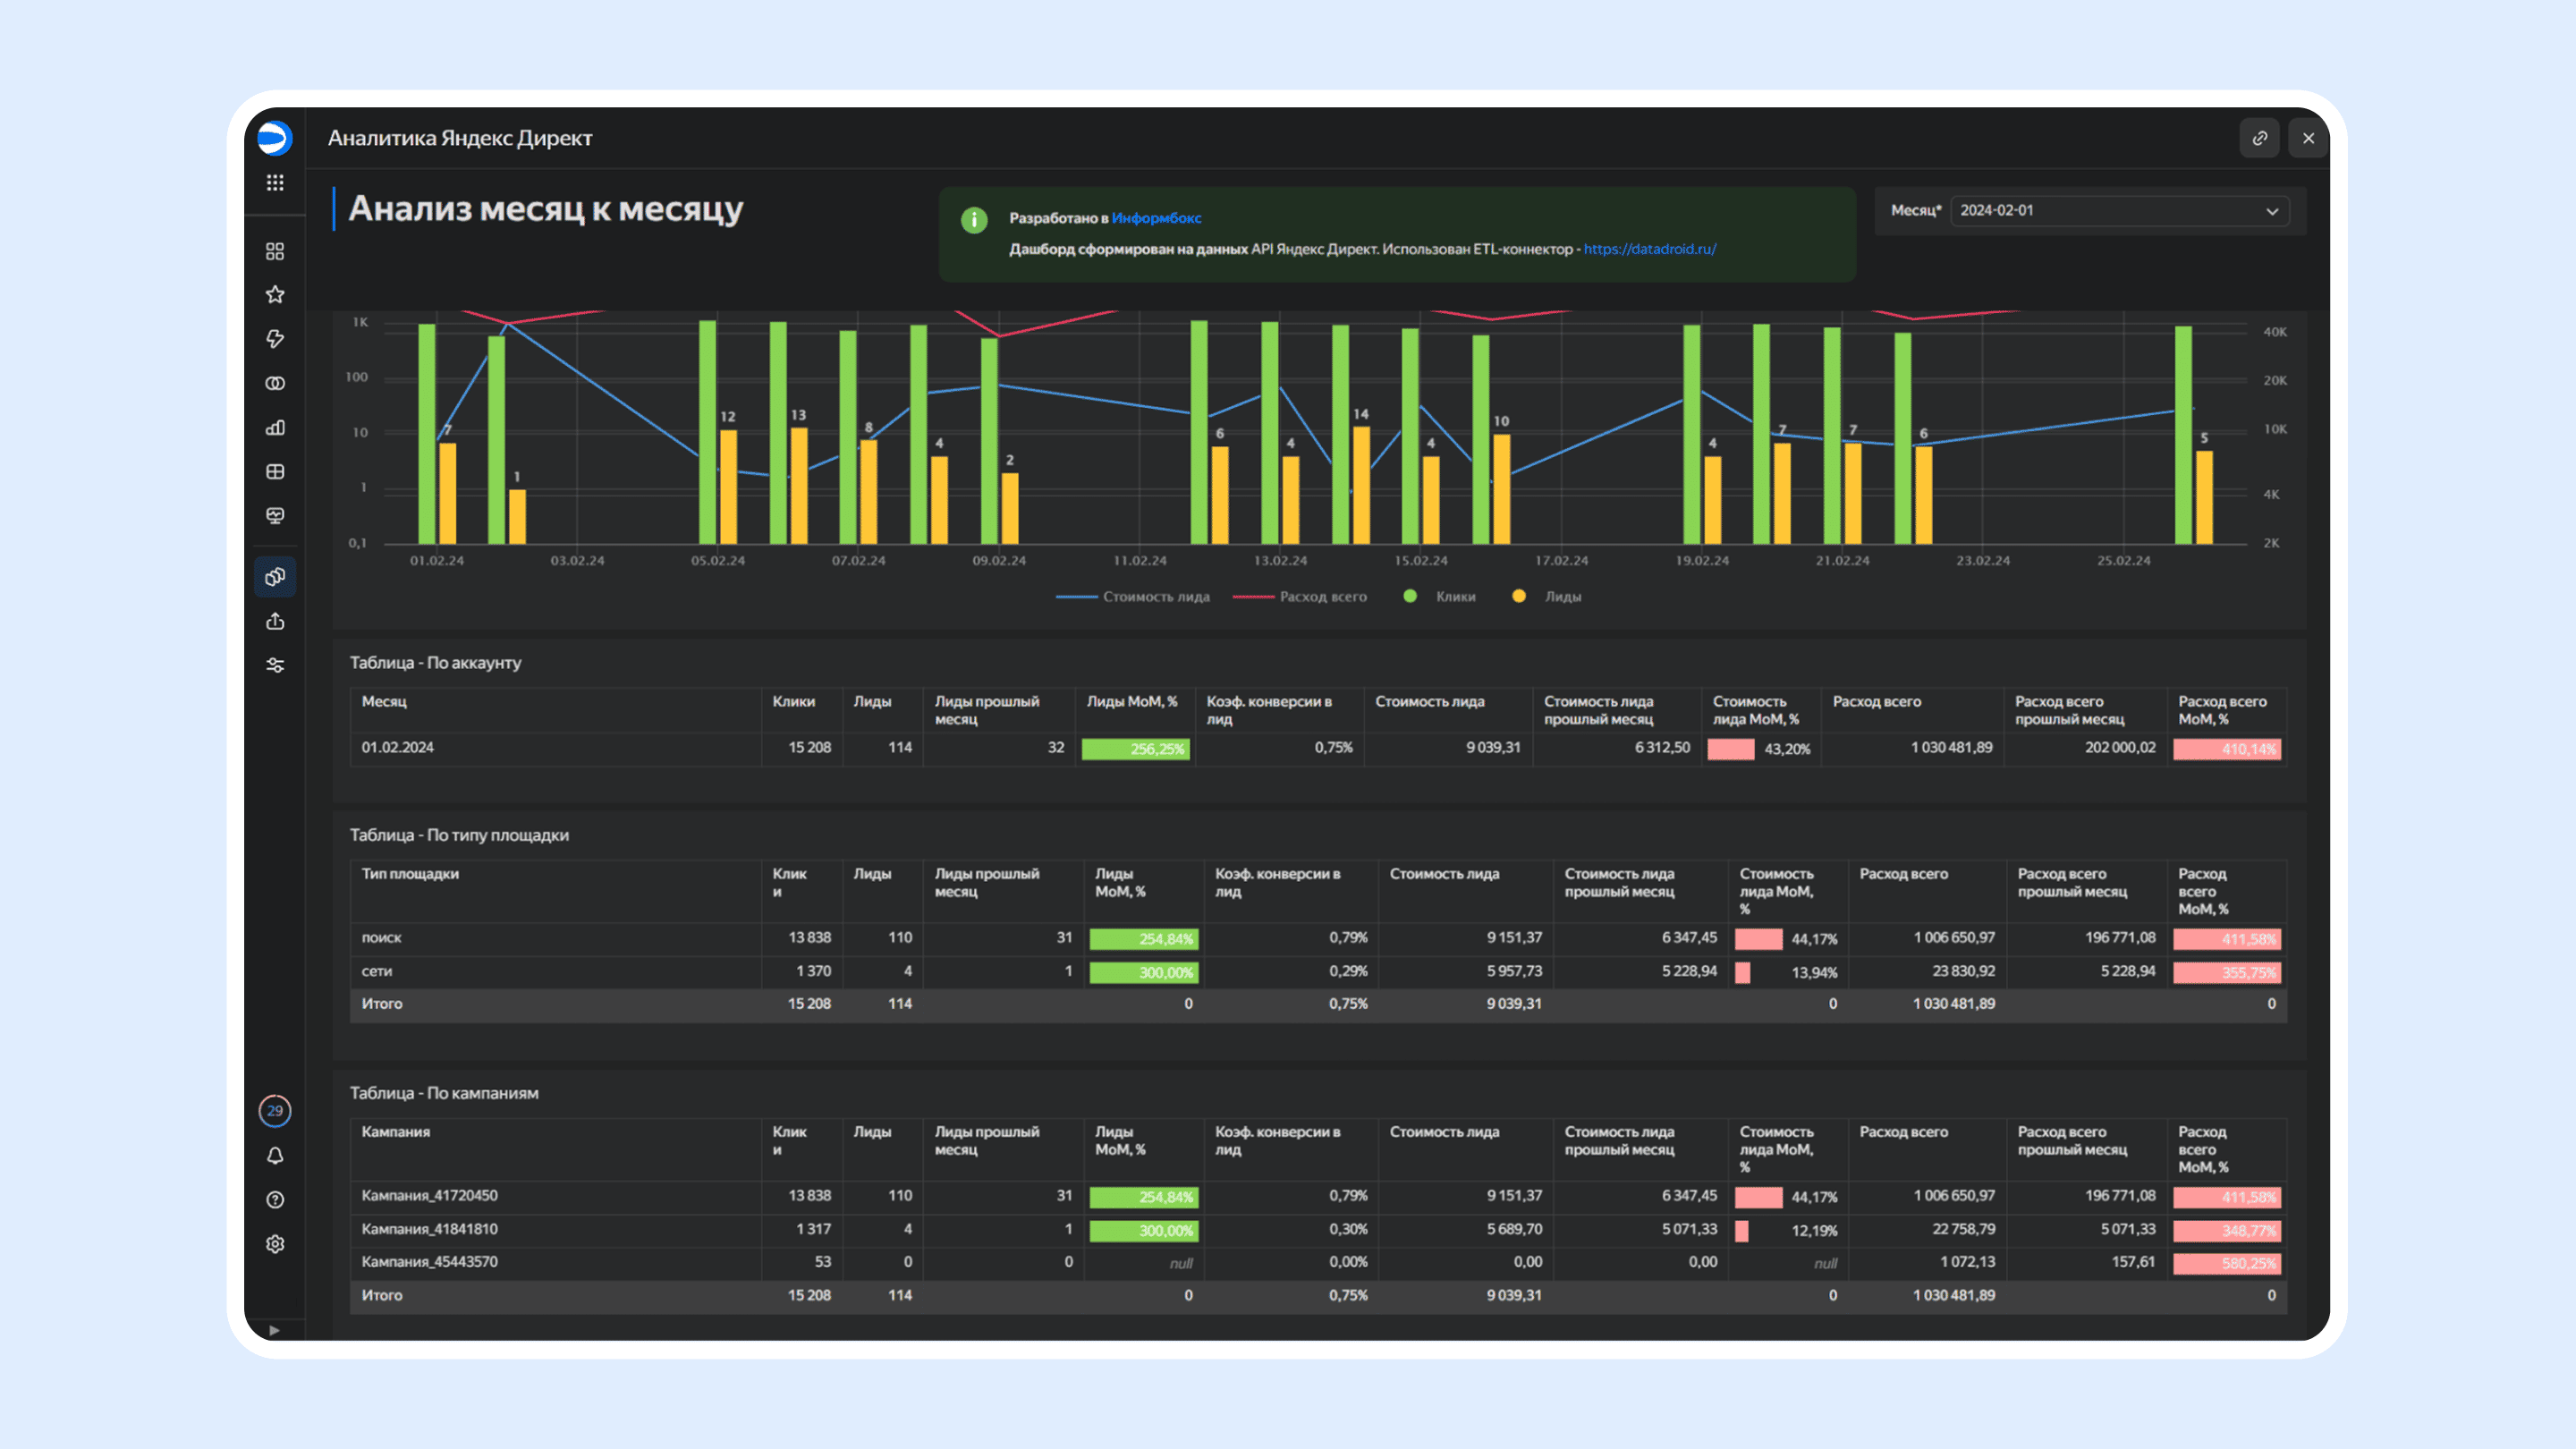Image resolution: width=2576 pixels, height=1449 pixels.
Task: Expand sidebar with the bottom arrow
Action: tap(274, 1330)
